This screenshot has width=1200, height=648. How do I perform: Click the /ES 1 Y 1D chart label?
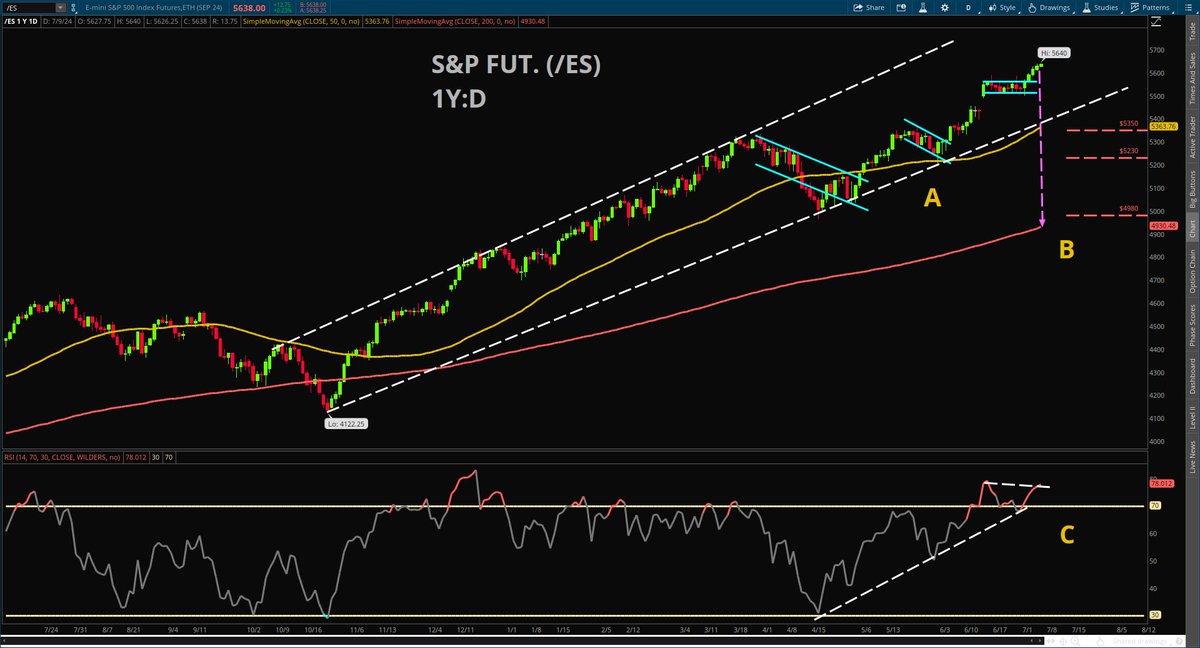(x=22, y=20)
